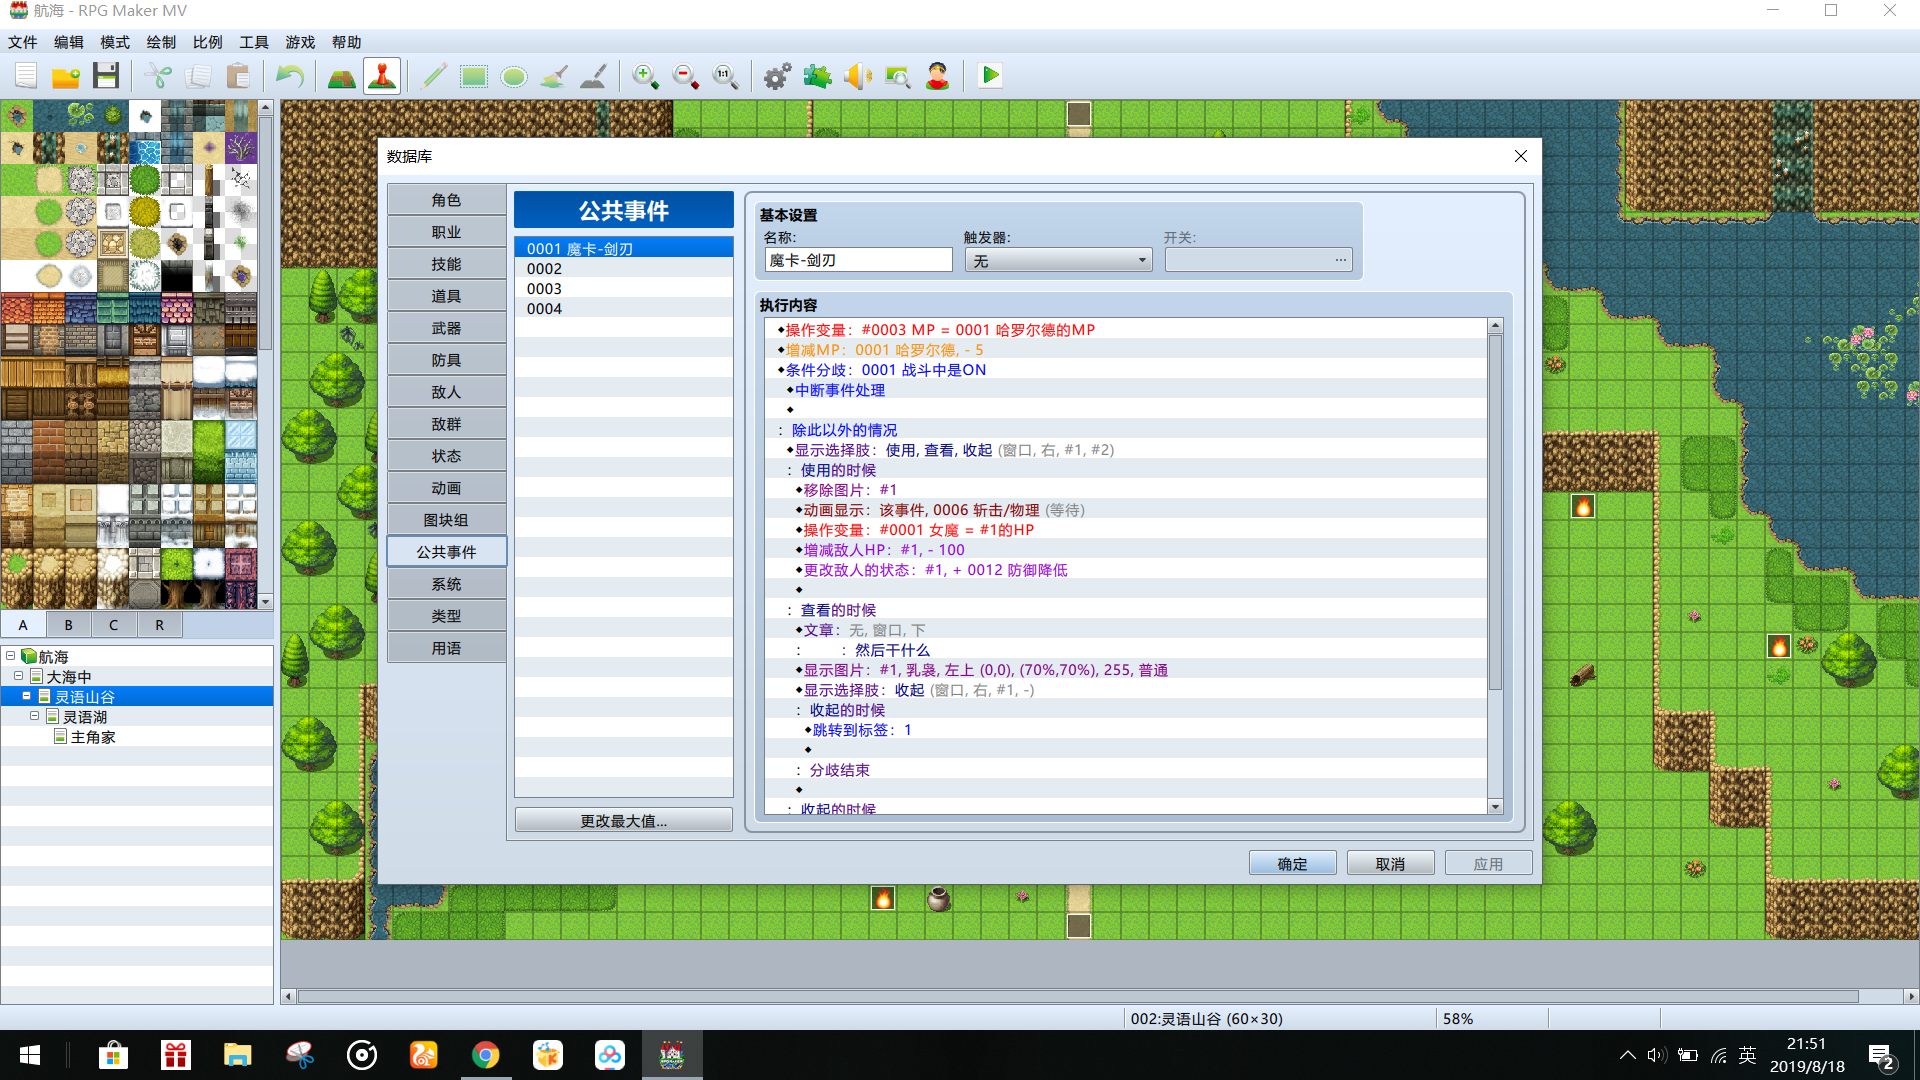Image resolution: width=1920 pixels, height=1080 pixels.
Task: Collapse the 大海中 map tree node
Action: 19,676
